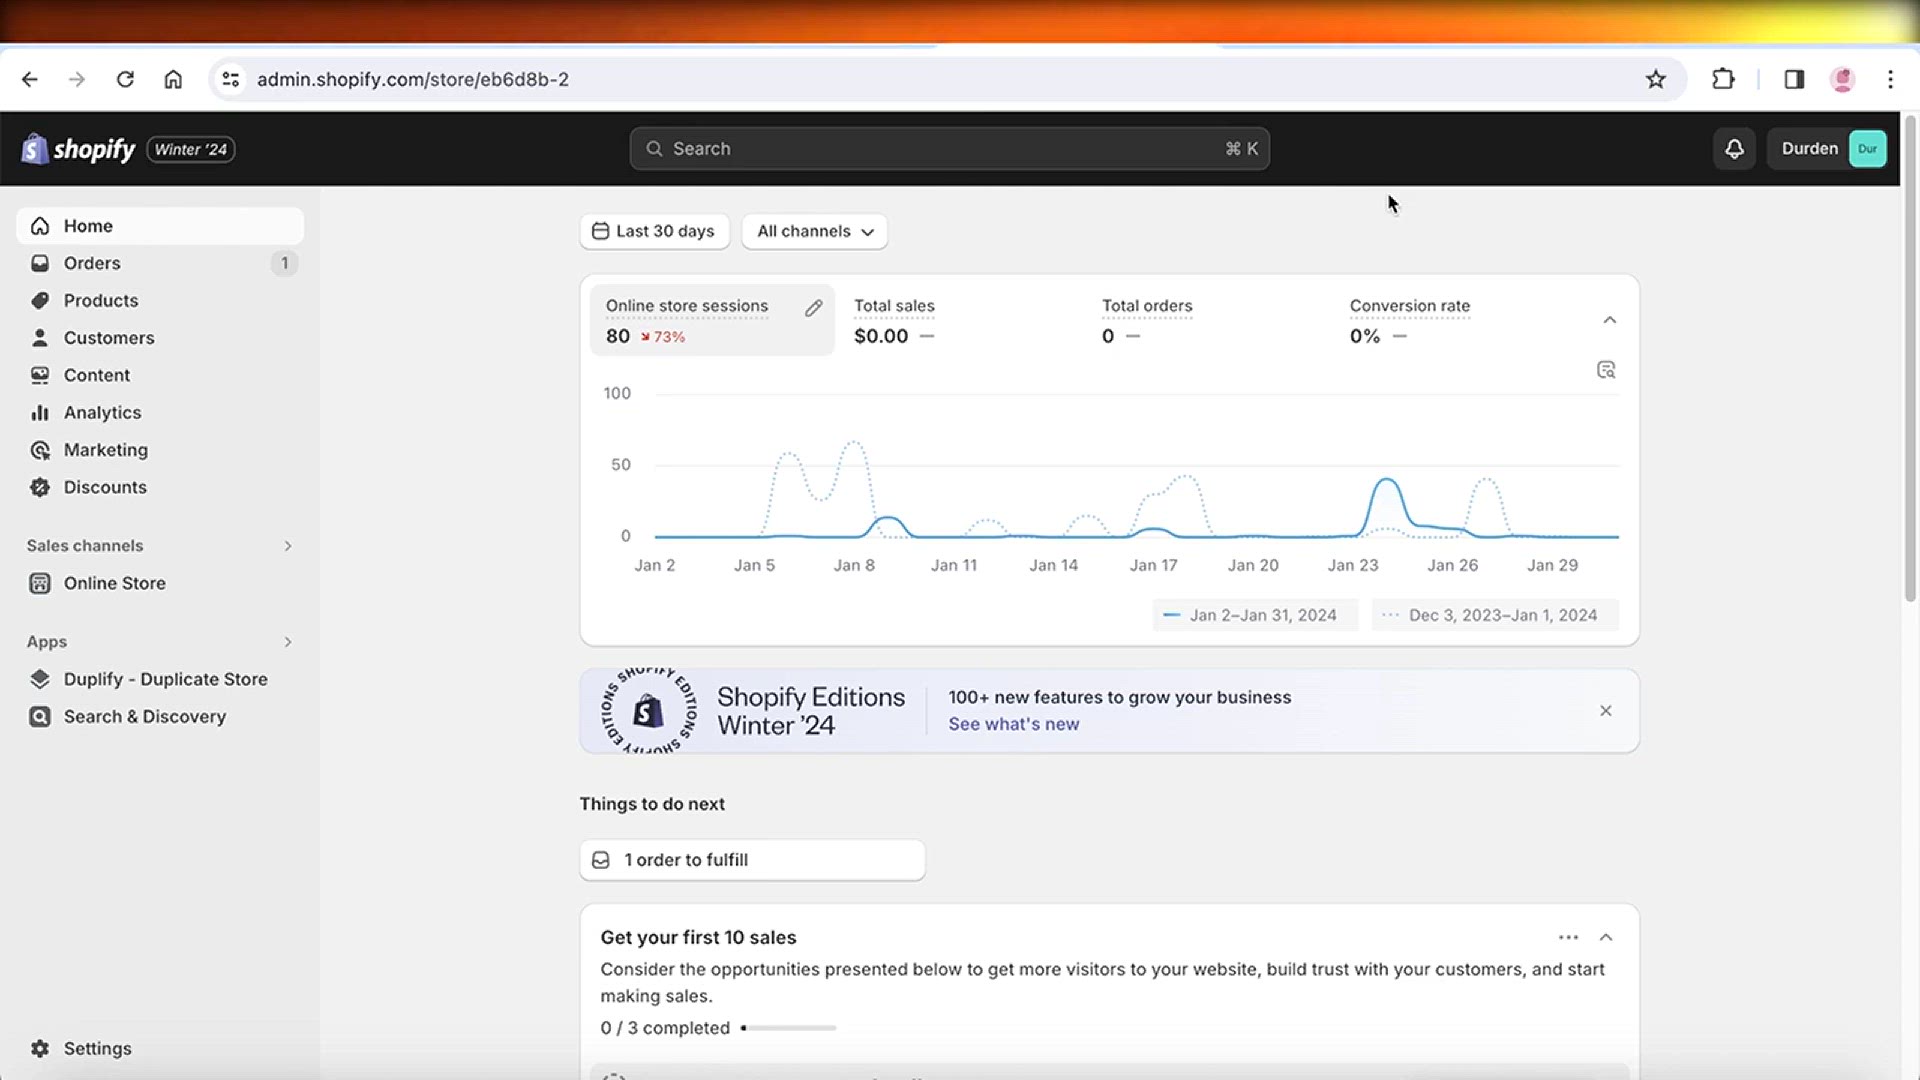Click the browser address bar URL
1920x1080 pixels.
click(x=413, y=79)
